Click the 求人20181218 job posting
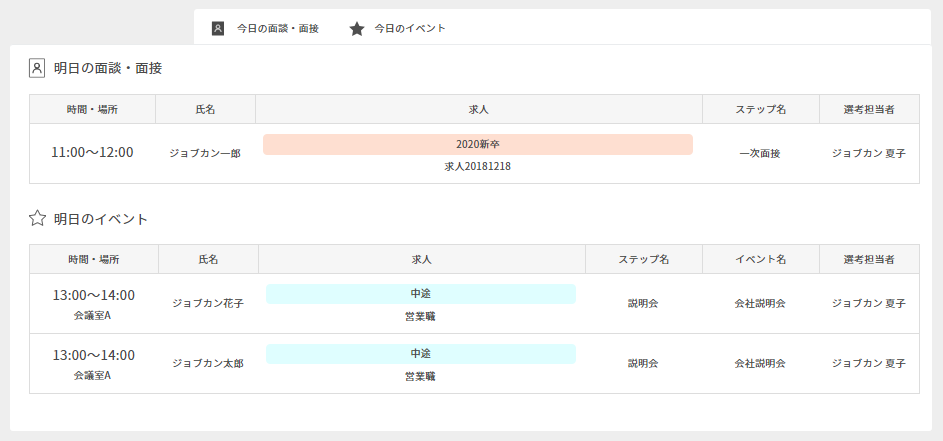The width and height of the screenshot is (943, 441). (x=477, y=166)
